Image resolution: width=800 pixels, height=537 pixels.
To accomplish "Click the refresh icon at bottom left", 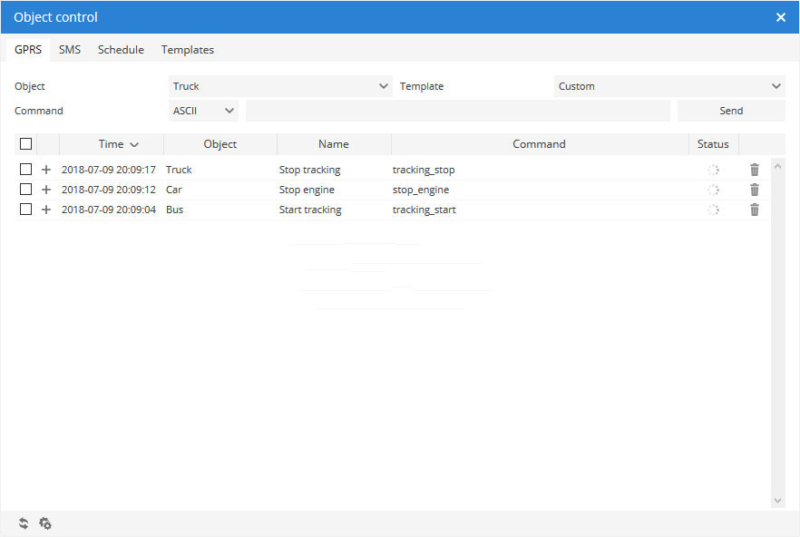I will [23, 523].
